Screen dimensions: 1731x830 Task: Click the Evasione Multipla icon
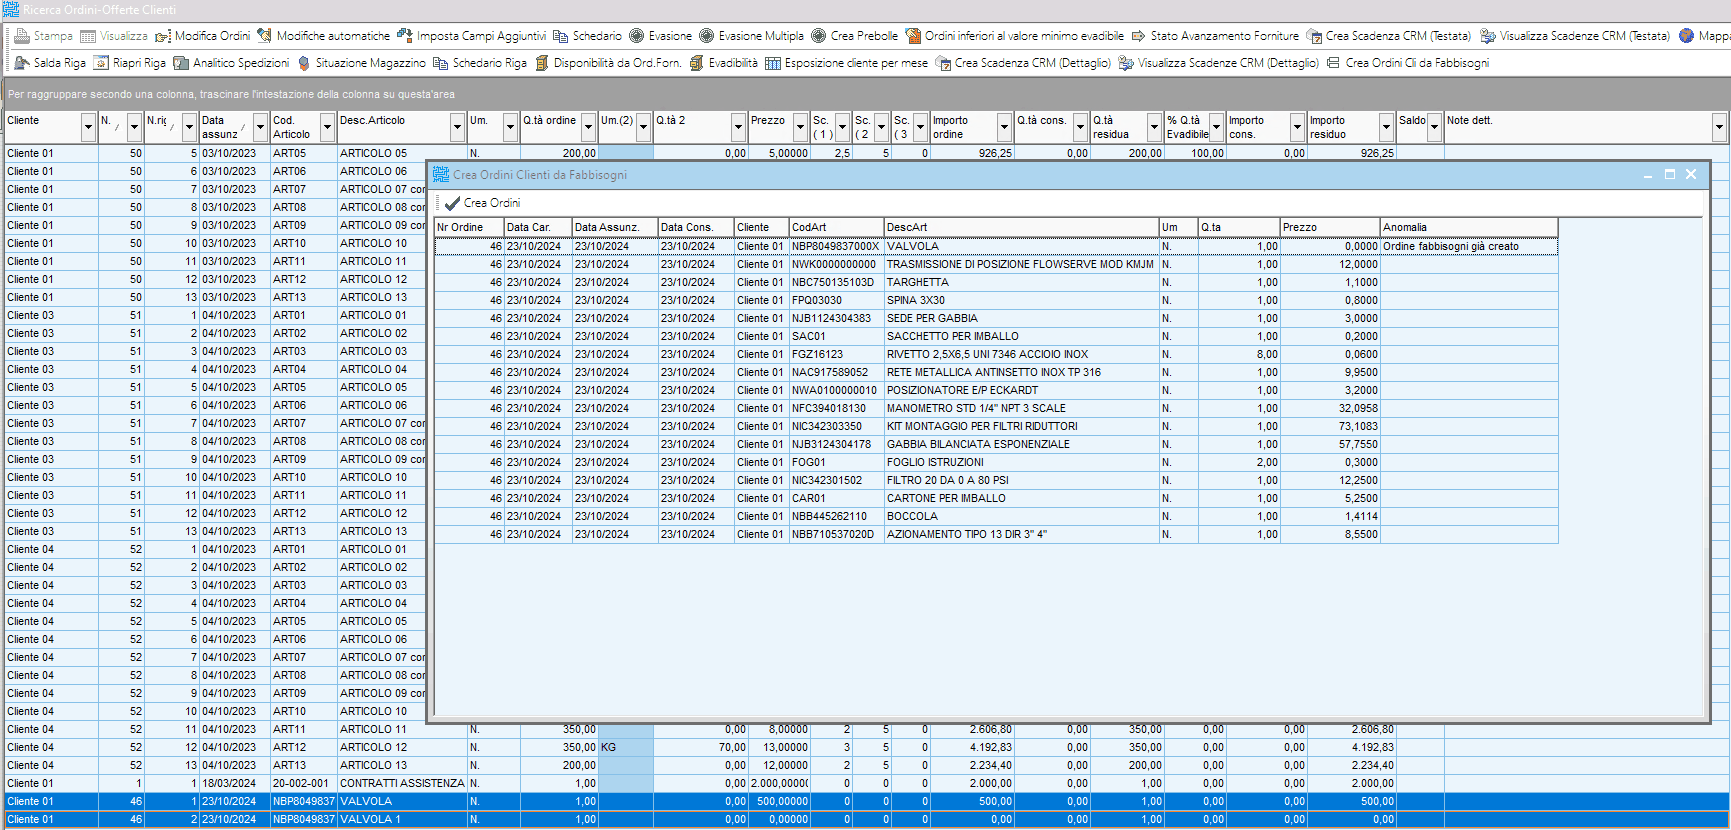tap(707, 36)
